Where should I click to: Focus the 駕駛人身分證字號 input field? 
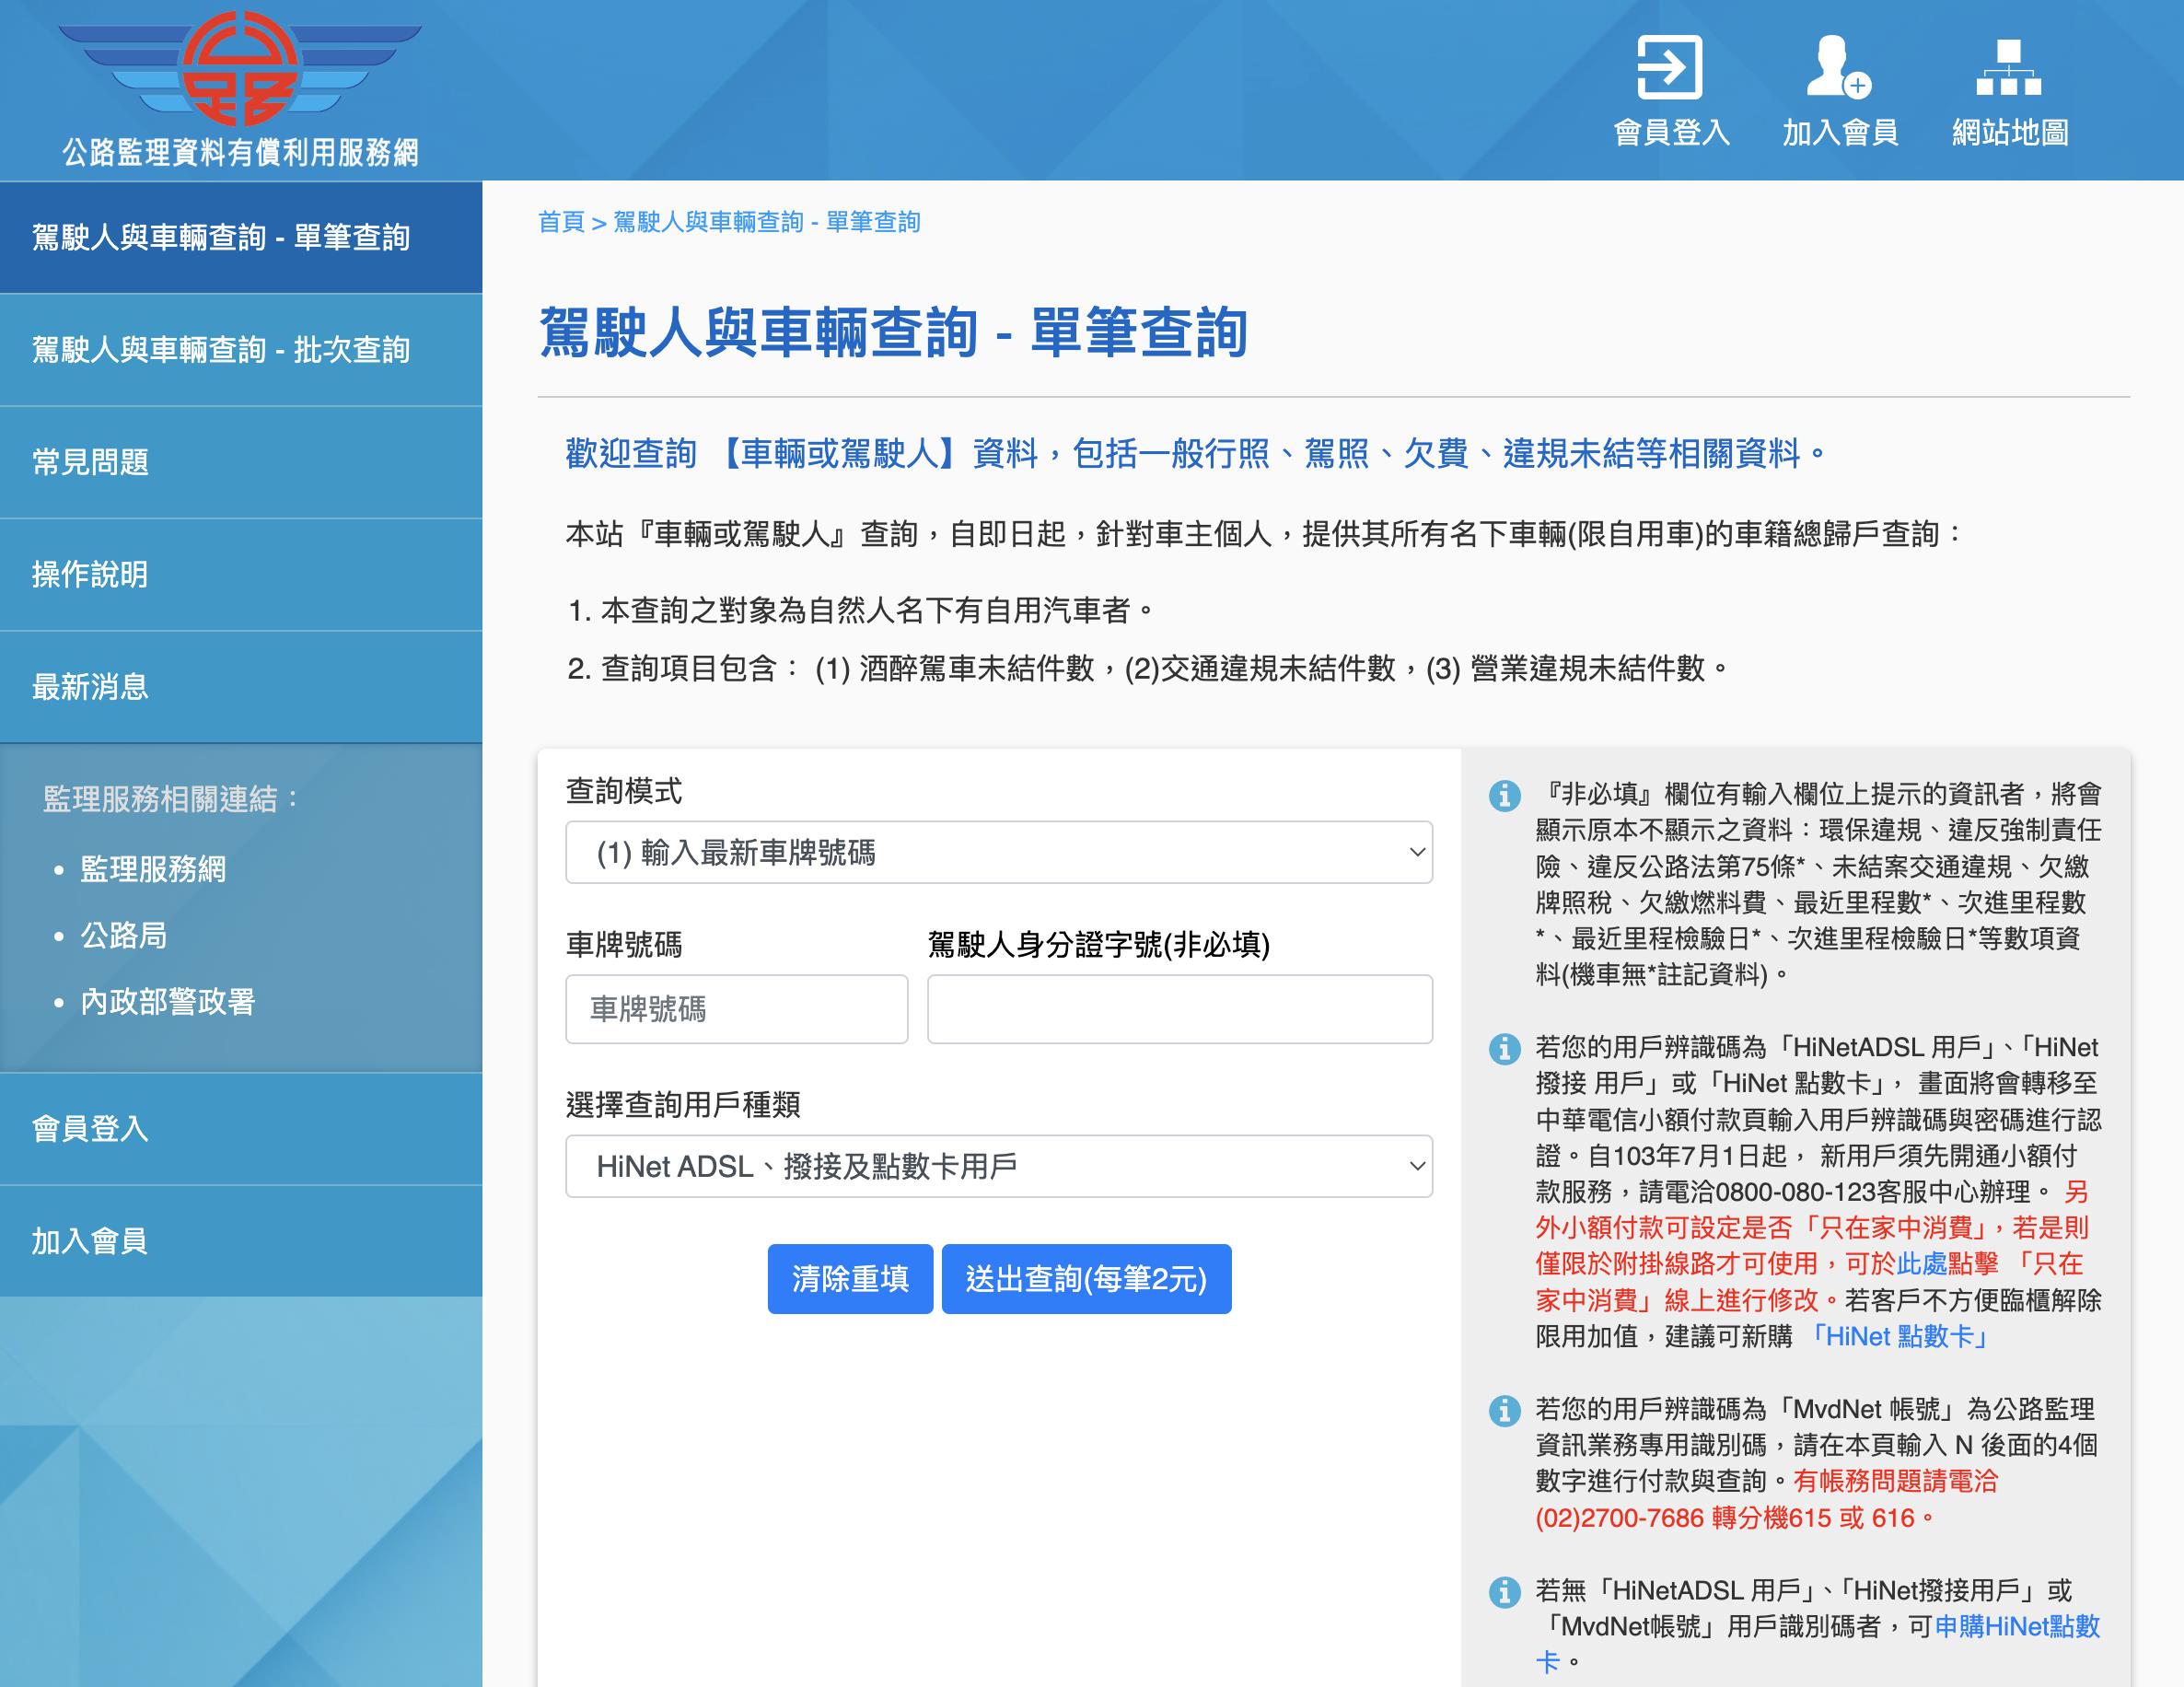point(1179,1009)
